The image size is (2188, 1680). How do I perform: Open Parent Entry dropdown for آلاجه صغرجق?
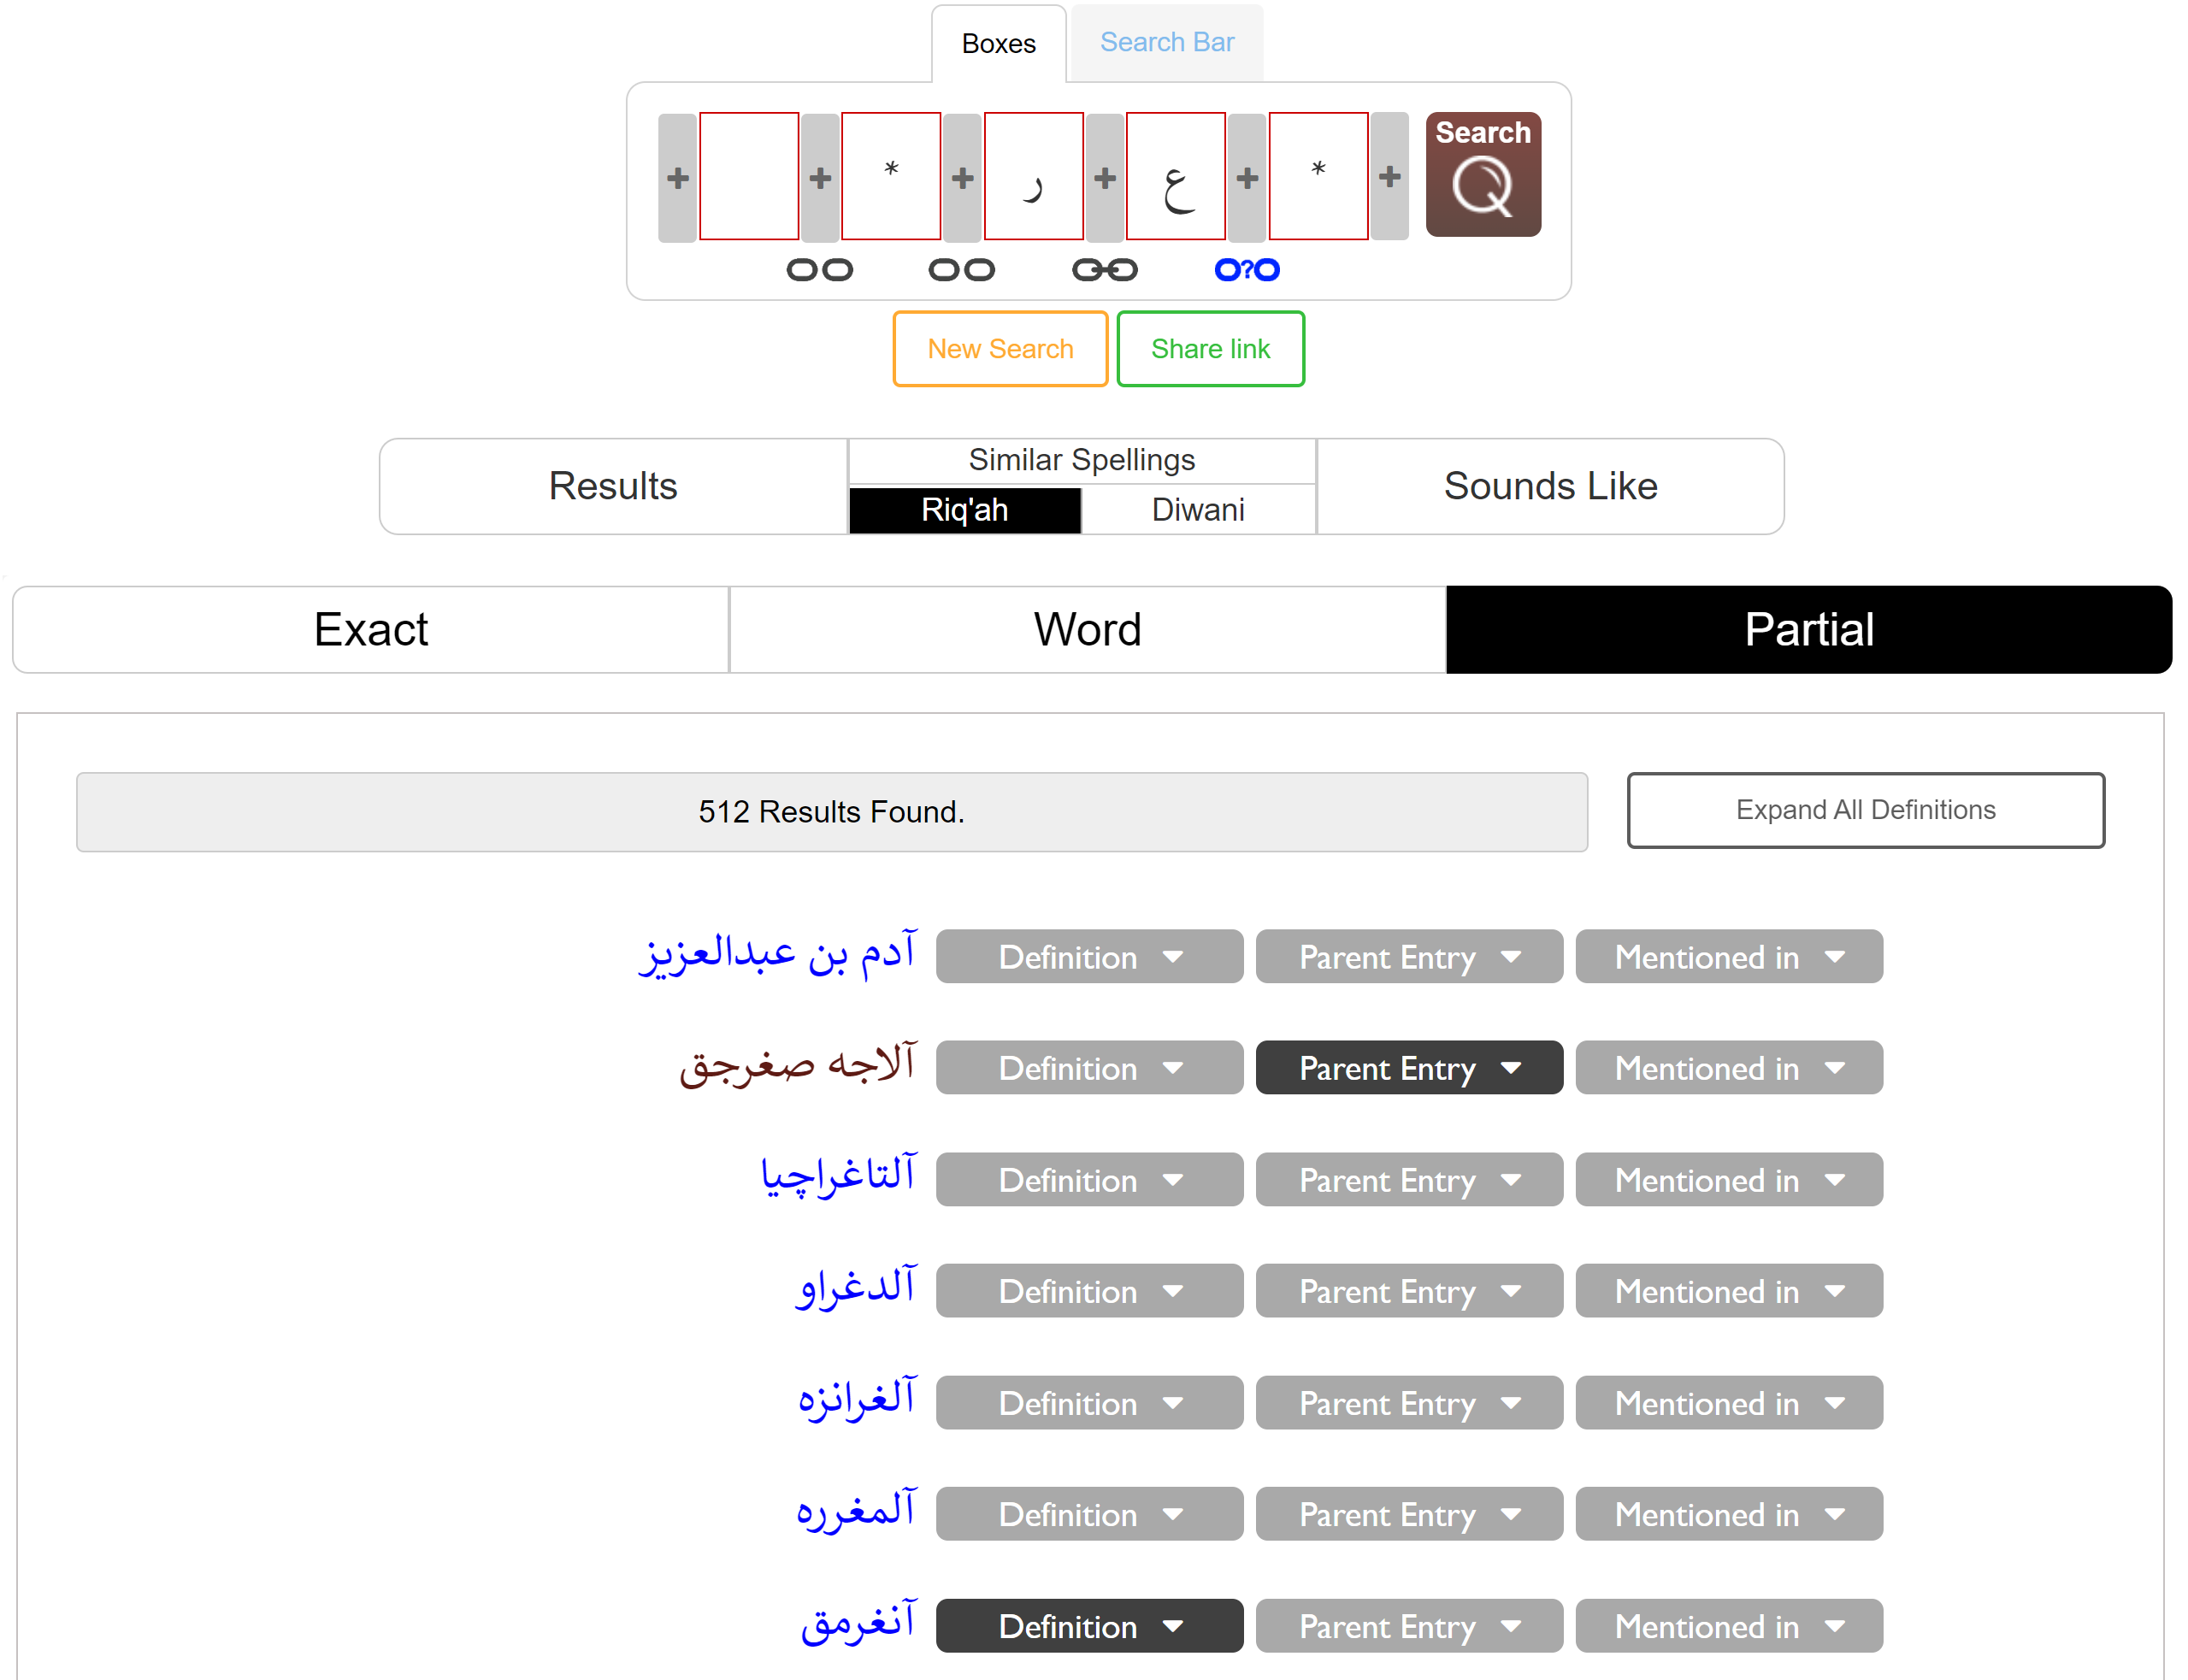point(1408,1068)
